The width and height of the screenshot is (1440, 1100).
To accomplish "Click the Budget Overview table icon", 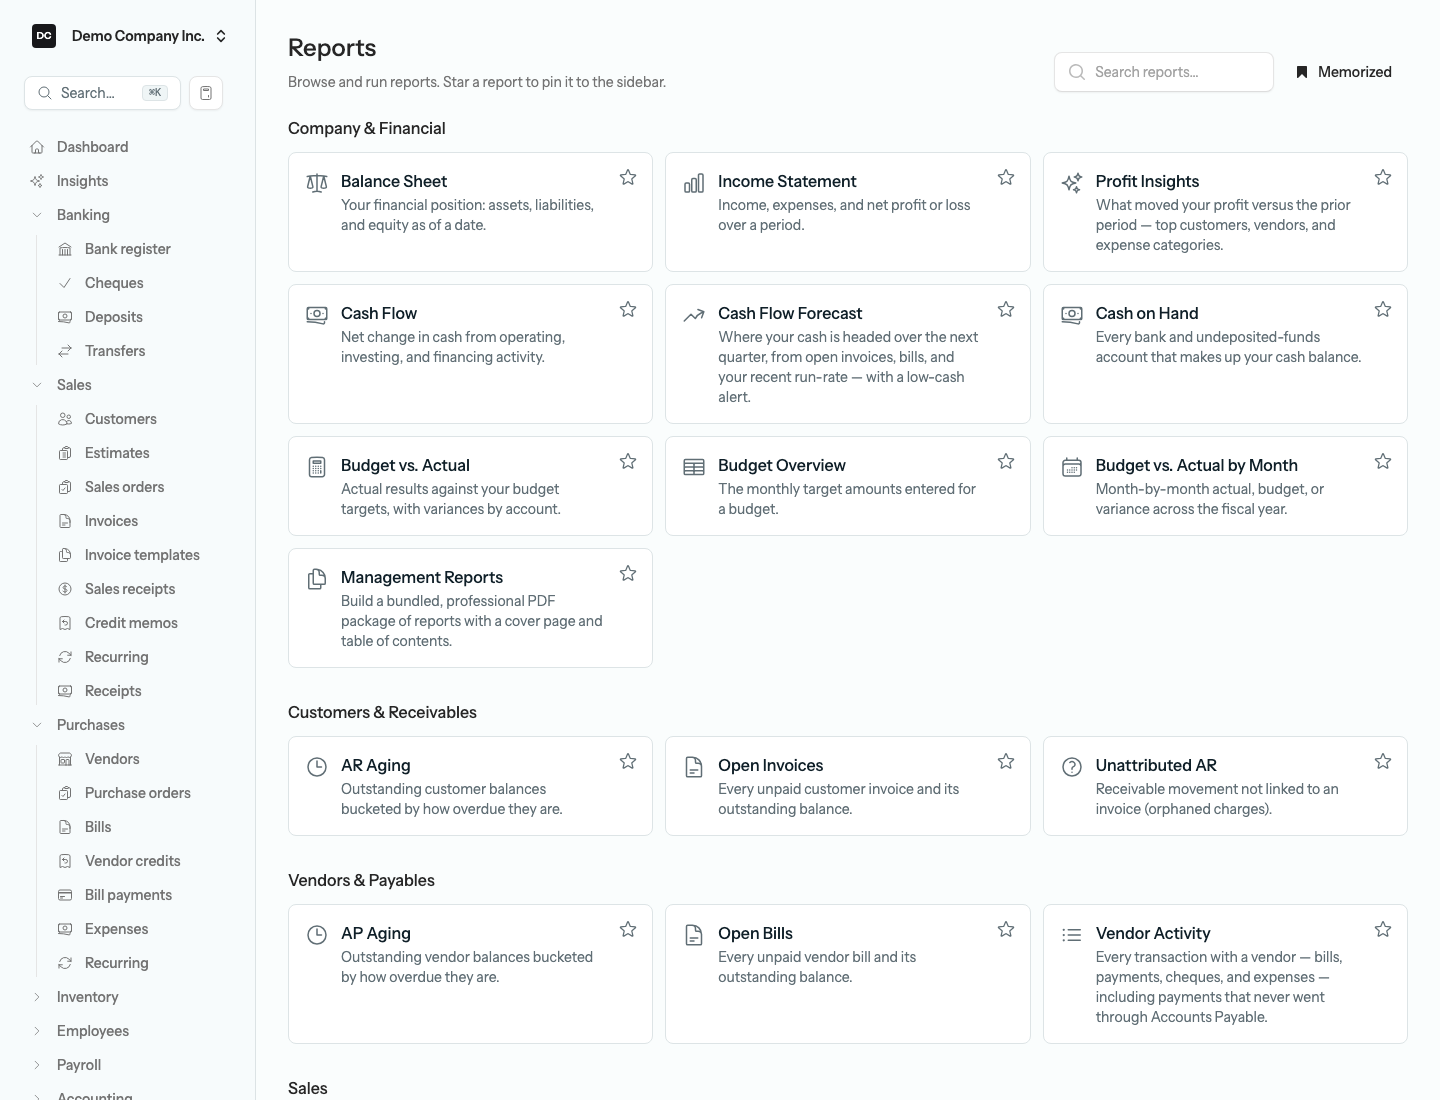I will click(694, 467).
